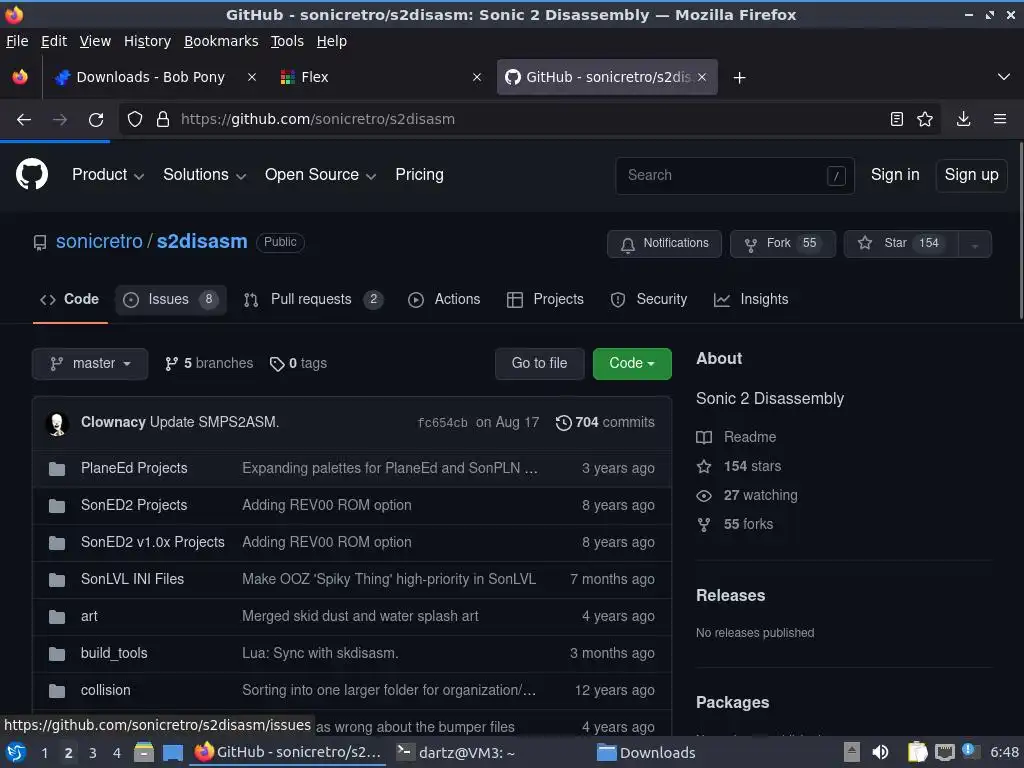The height and width of the screenshot is (768, 1024).
Task: Click the show desktop icon in taskbar
Action: coord(172,752)
